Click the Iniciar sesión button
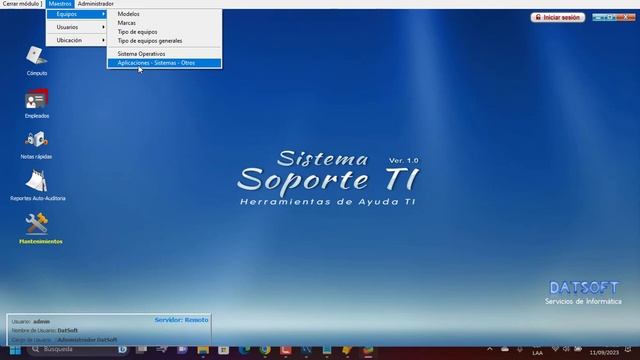This screenshot has width=640, height=360. (x=558, y=18)
